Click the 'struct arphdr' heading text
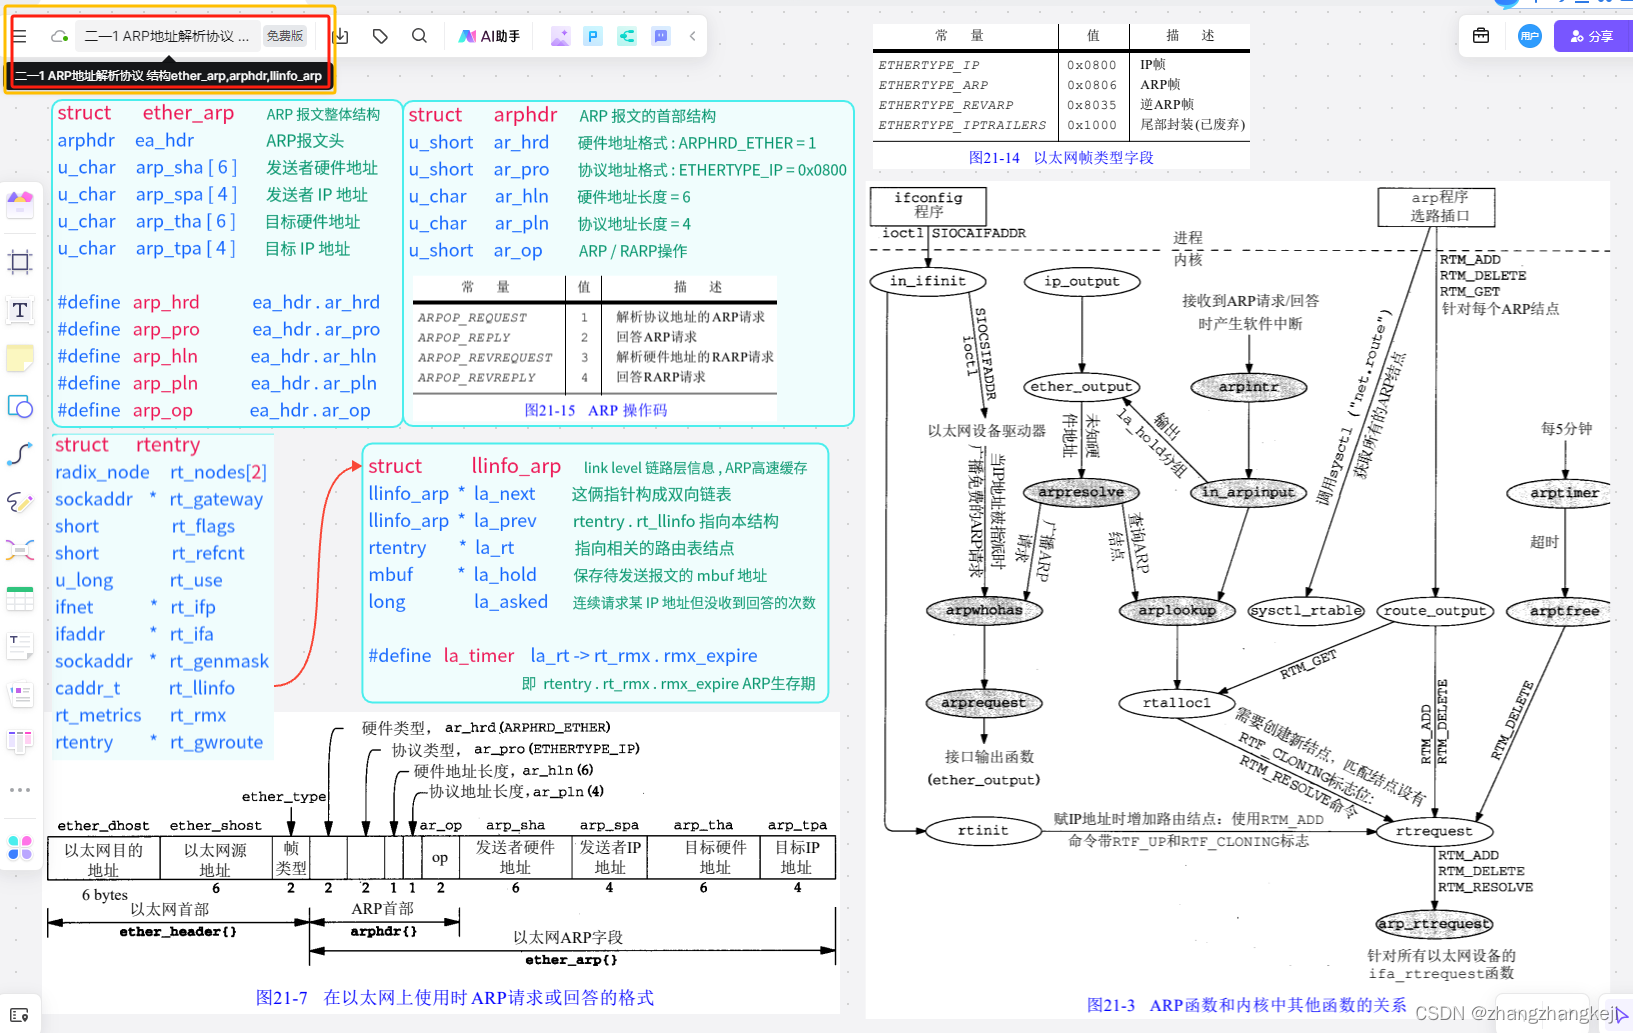This screenshot has height=1033, width=1633. [483, 115]
